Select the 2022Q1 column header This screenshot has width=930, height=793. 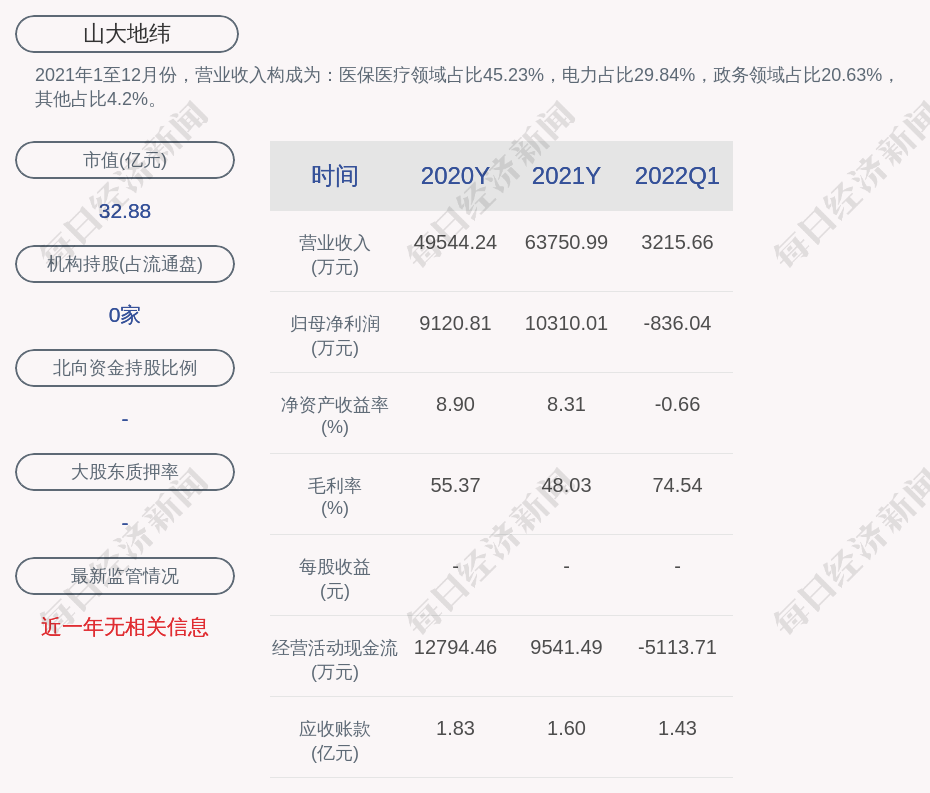pyautogui.click(x=677, y=176)
